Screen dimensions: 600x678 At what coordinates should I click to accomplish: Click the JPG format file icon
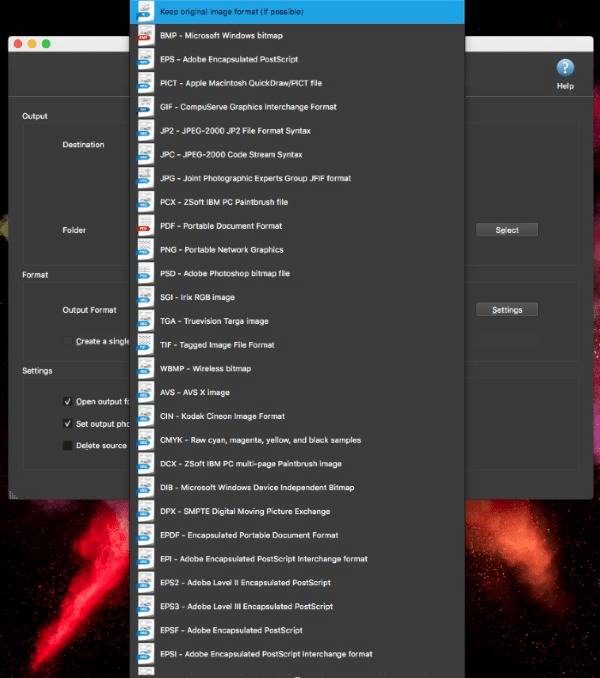point(145,178)
